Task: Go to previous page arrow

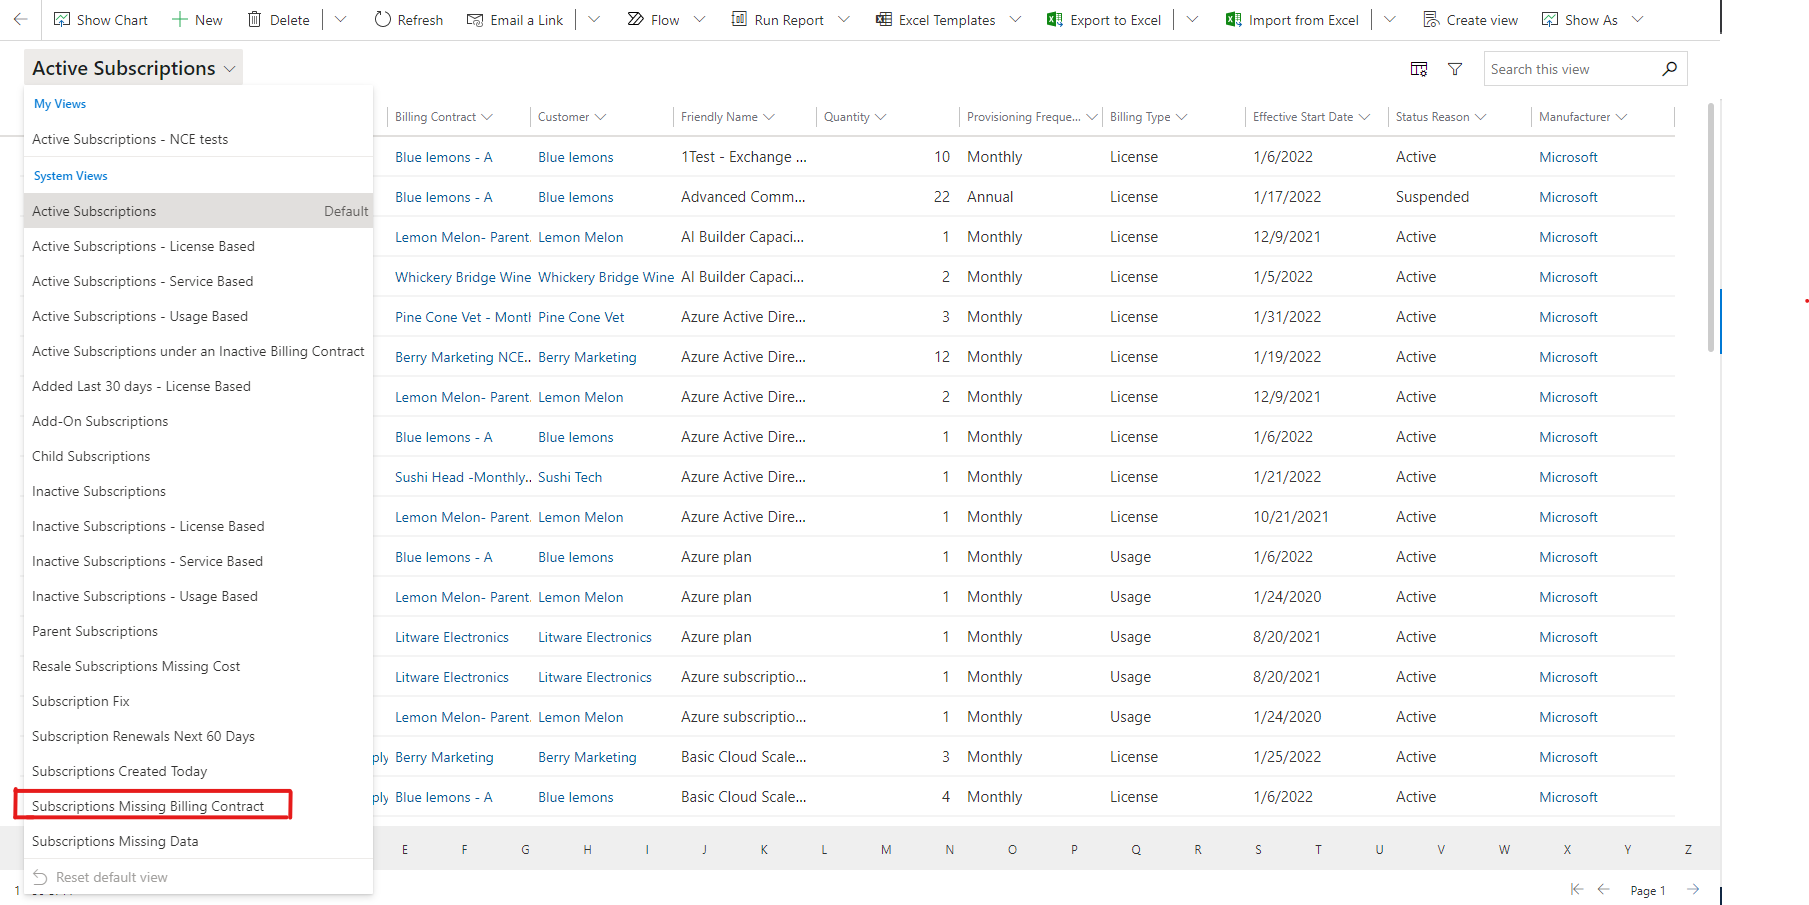Action: point(1603,889)
